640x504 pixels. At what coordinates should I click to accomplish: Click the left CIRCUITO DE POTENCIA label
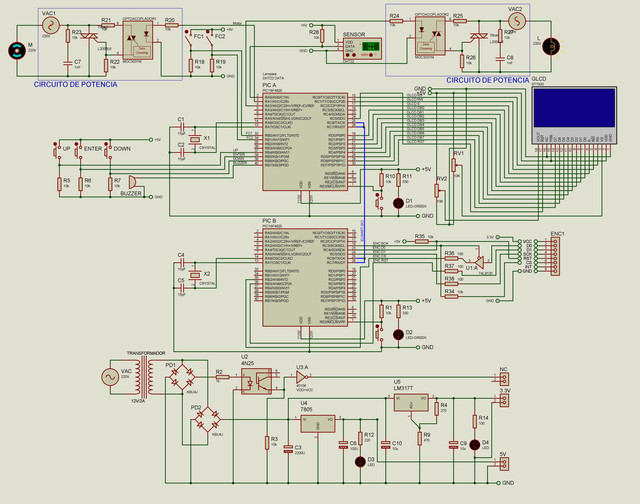coord(76,84)
